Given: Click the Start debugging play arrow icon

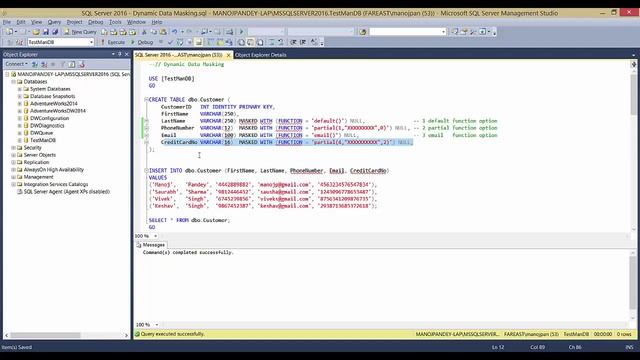Looking at the screenshot, I should 241,31.
